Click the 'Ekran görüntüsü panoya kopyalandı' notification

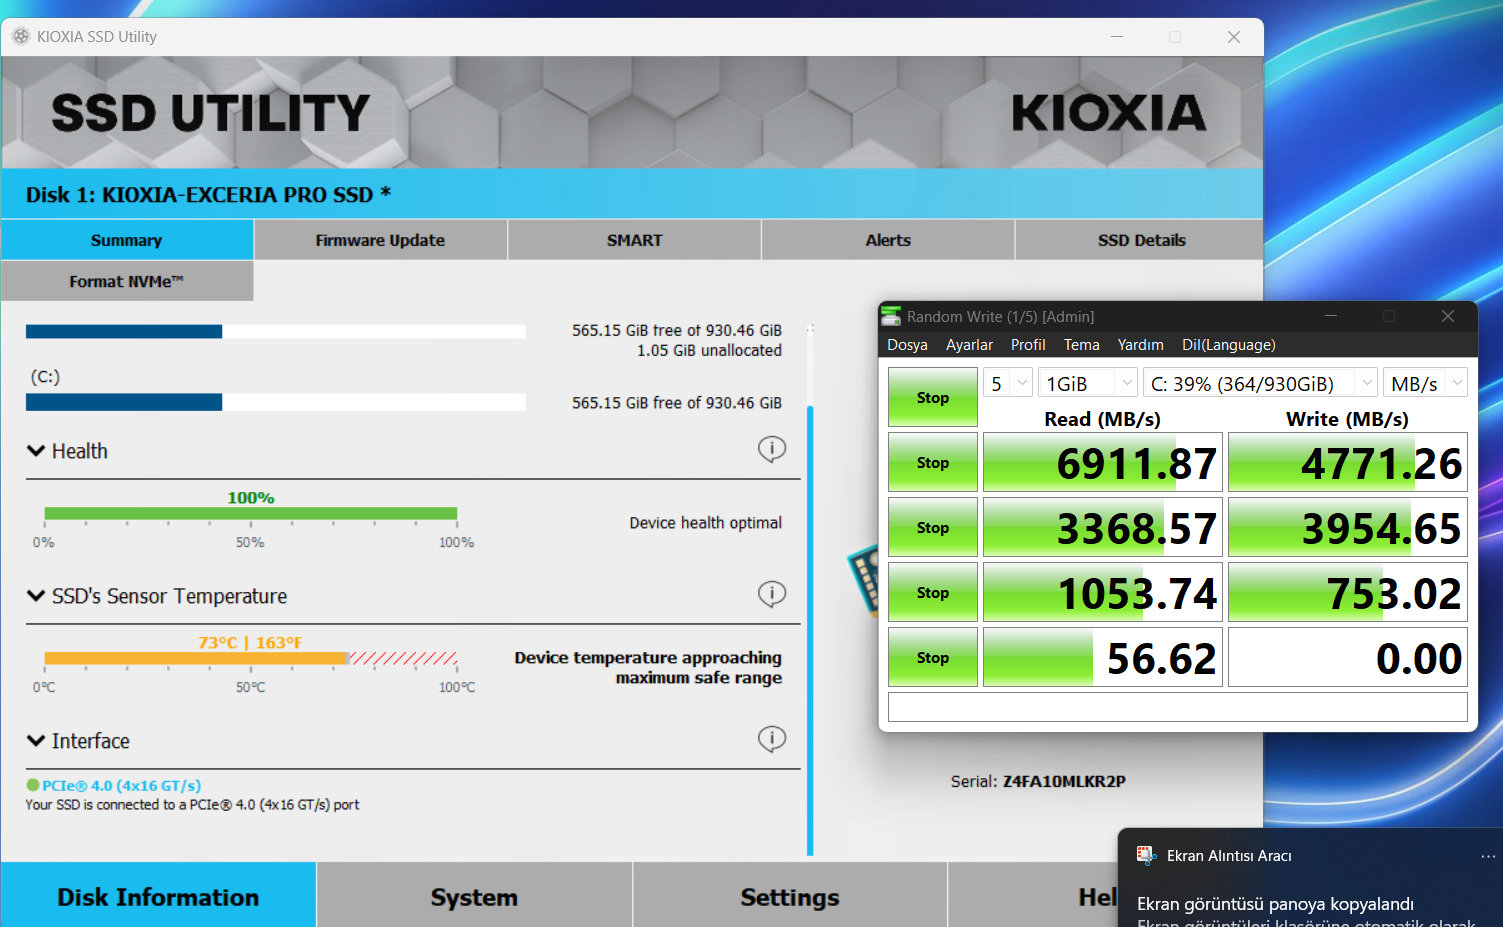pos(1275,904)
